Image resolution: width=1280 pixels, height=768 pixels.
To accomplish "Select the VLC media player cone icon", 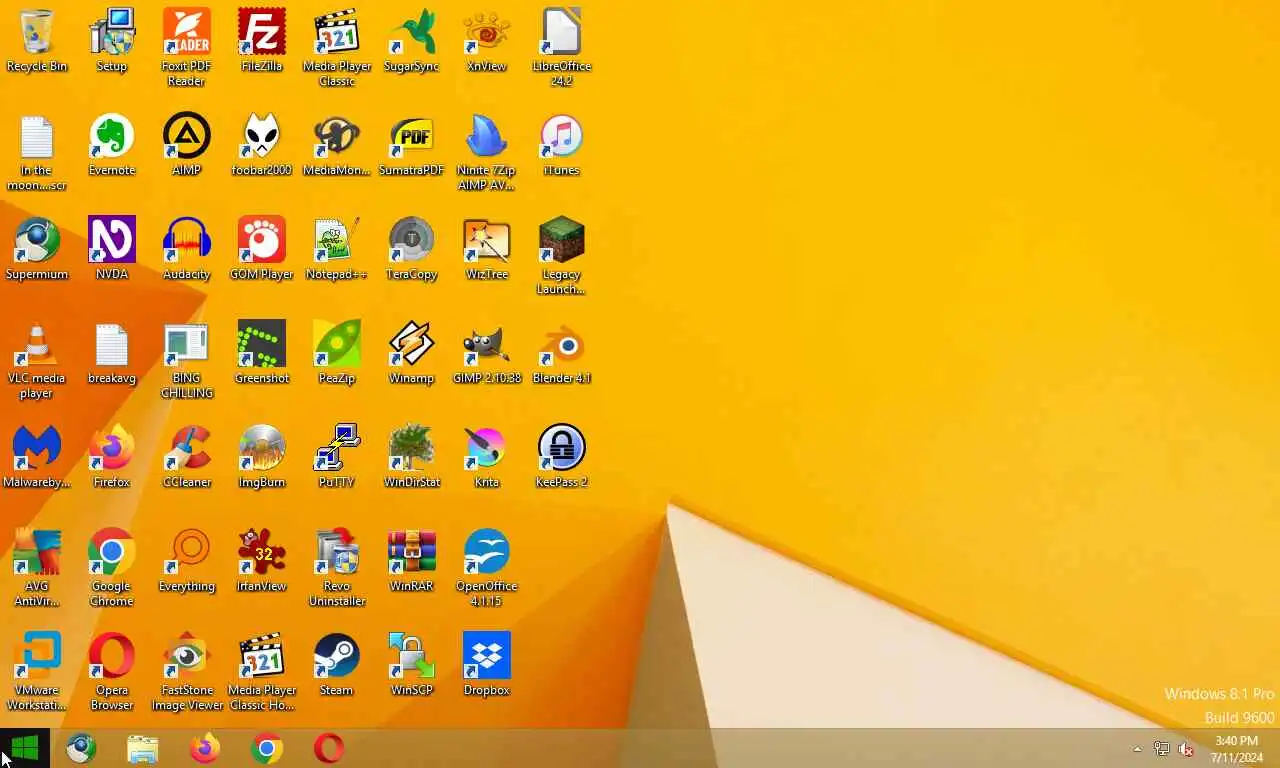I will click(x=37, y=344).
